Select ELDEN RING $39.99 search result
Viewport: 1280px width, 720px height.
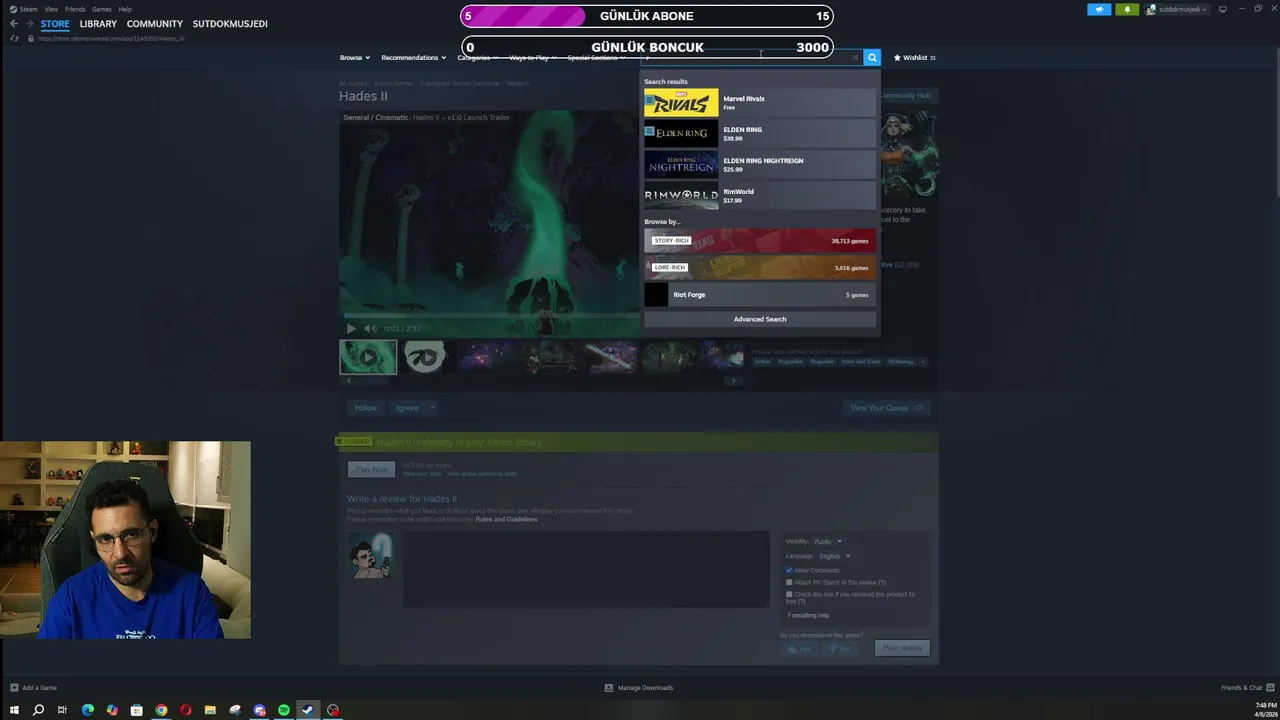click(760, 133)
